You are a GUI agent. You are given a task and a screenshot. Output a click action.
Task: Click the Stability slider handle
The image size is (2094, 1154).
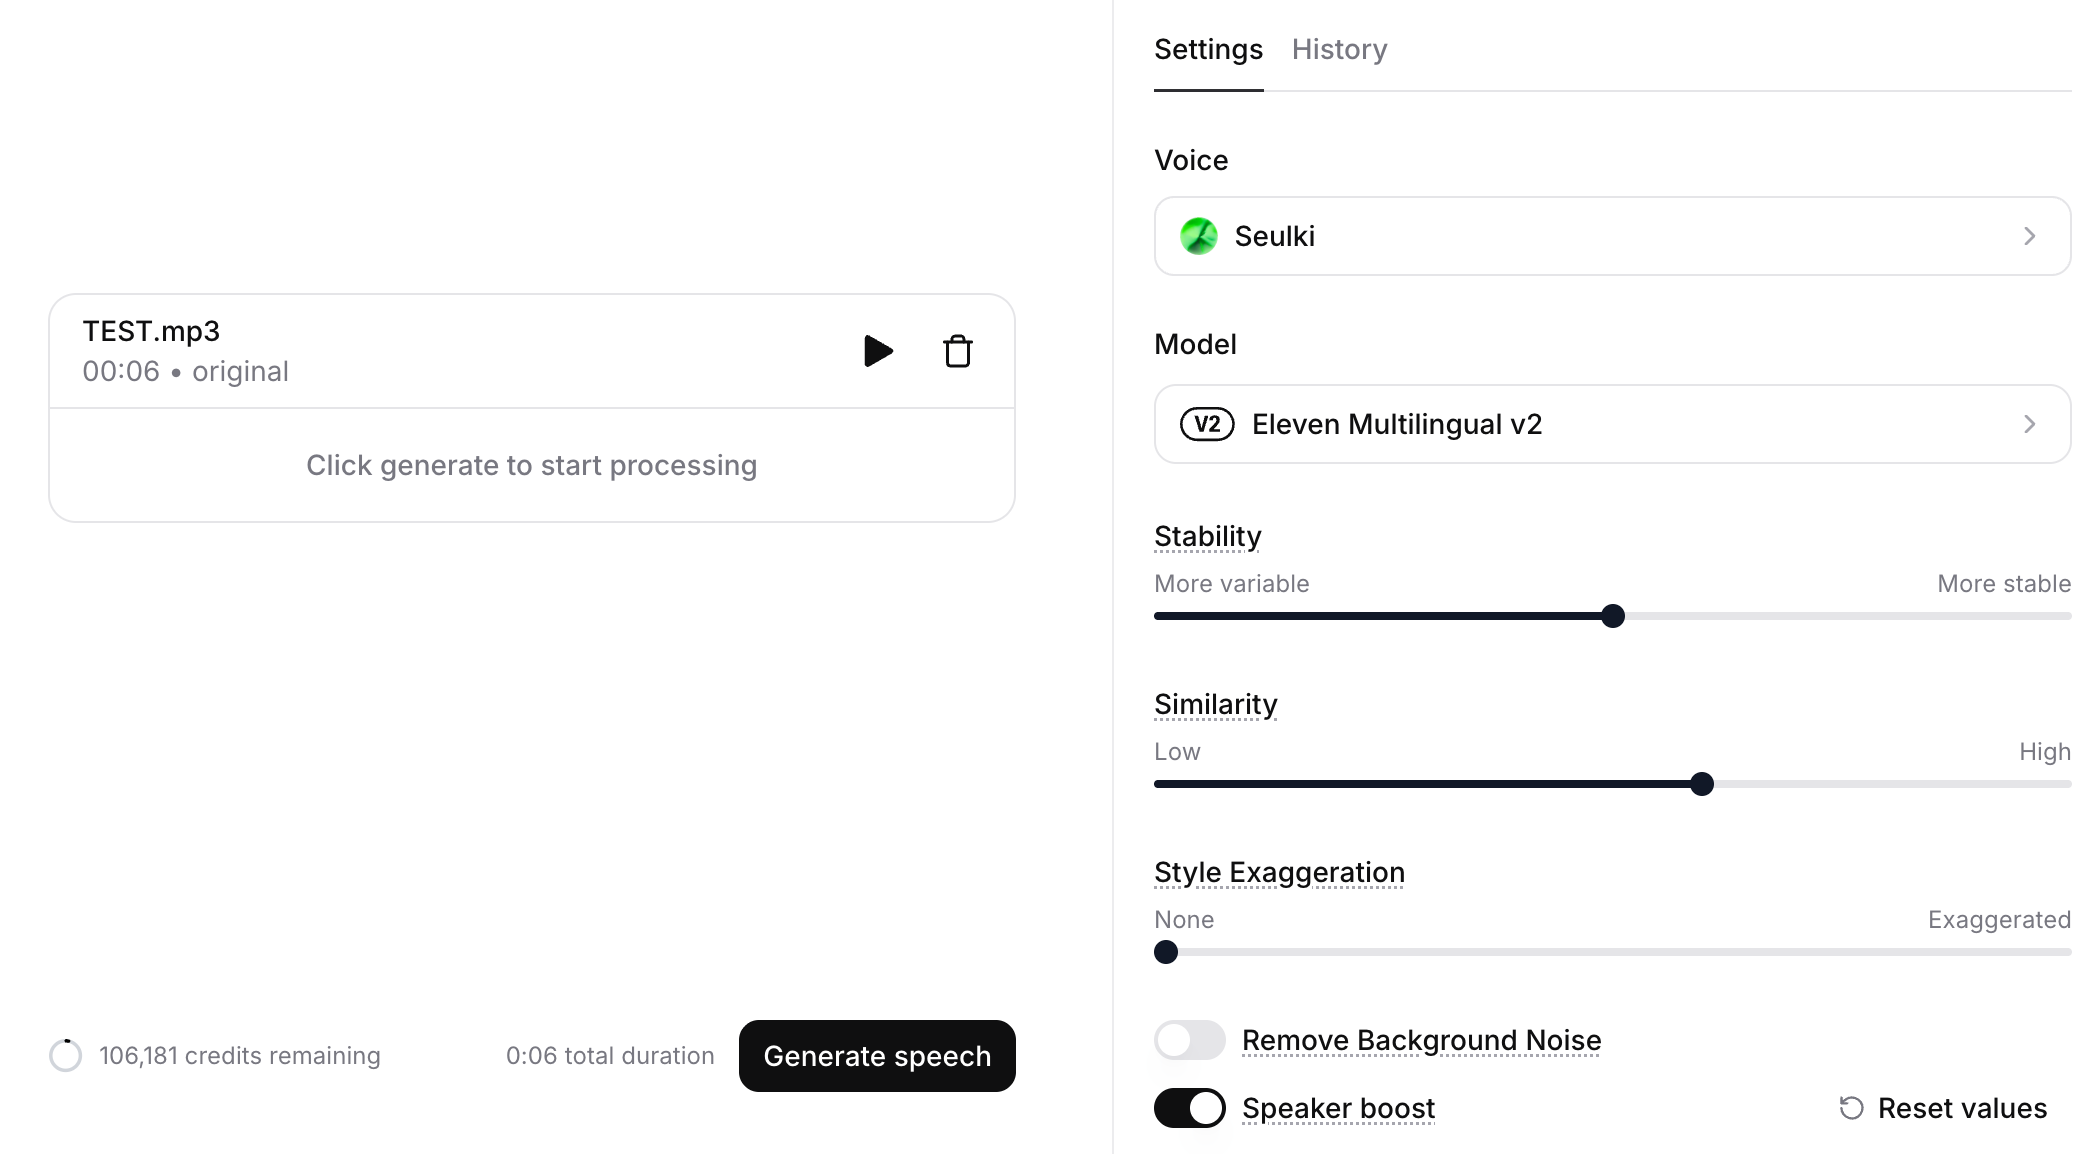click(x=1612, y=616)
